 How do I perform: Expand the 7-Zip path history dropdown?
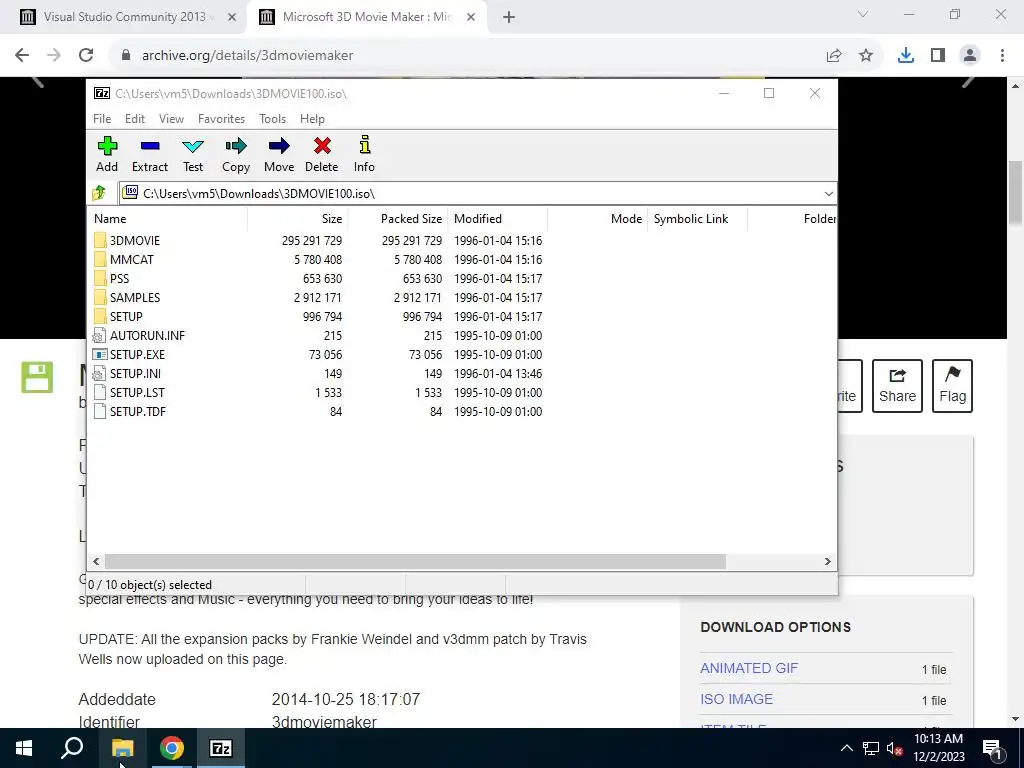[828, 193]
